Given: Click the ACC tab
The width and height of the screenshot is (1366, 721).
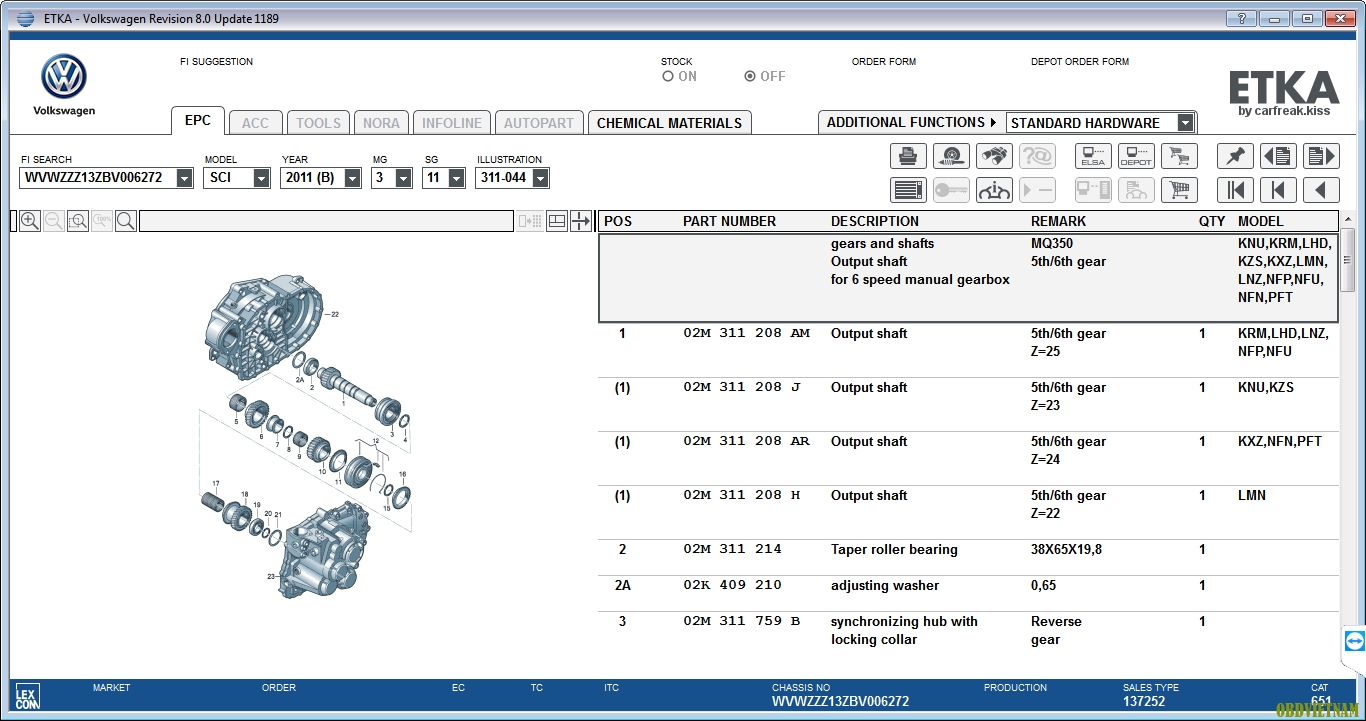Looking at the screenshot, I should click(255, 123).
